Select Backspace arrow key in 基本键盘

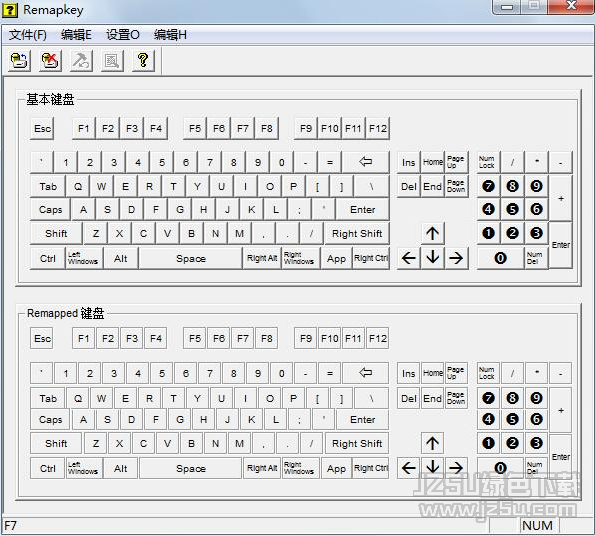tap(365, 162)
